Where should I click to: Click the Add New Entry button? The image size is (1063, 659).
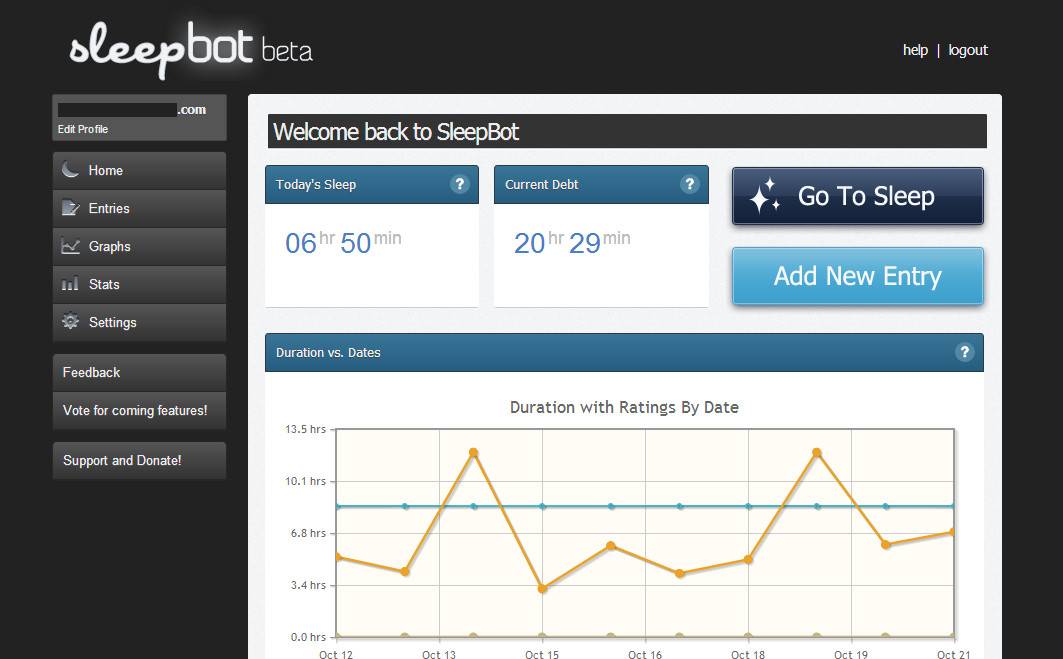click(858, 276)
